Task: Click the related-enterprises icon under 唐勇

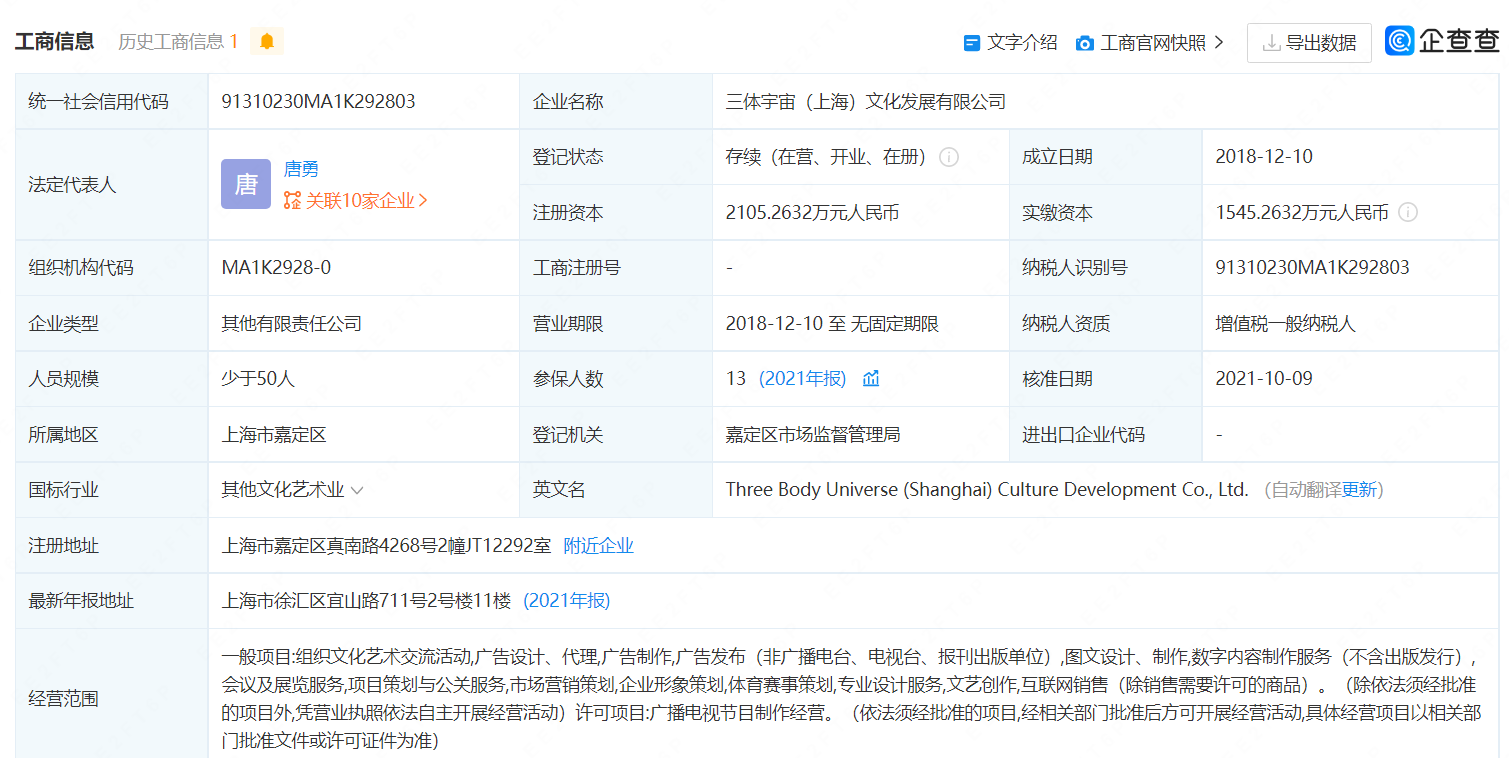Action: click(292, 200)
